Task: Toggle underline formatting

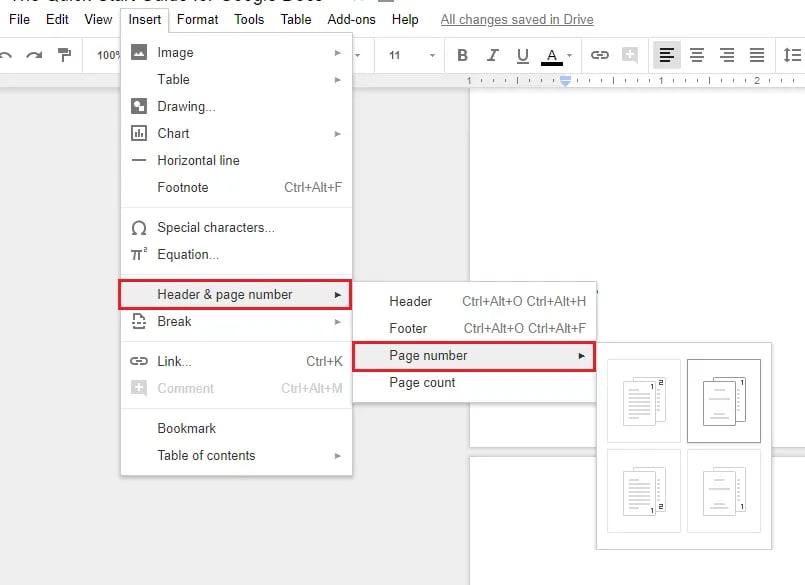Action: coord(521,55)
